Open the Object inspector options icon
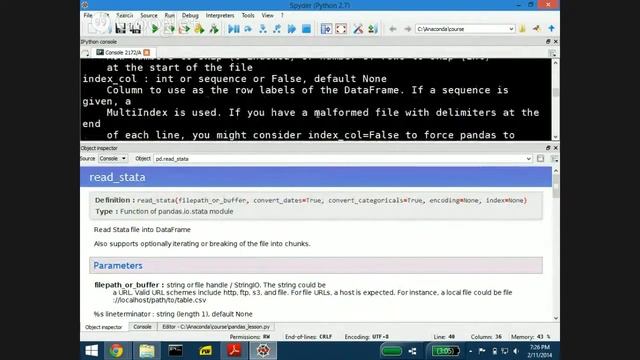This screenshot has height=360, width=640. 554,158
